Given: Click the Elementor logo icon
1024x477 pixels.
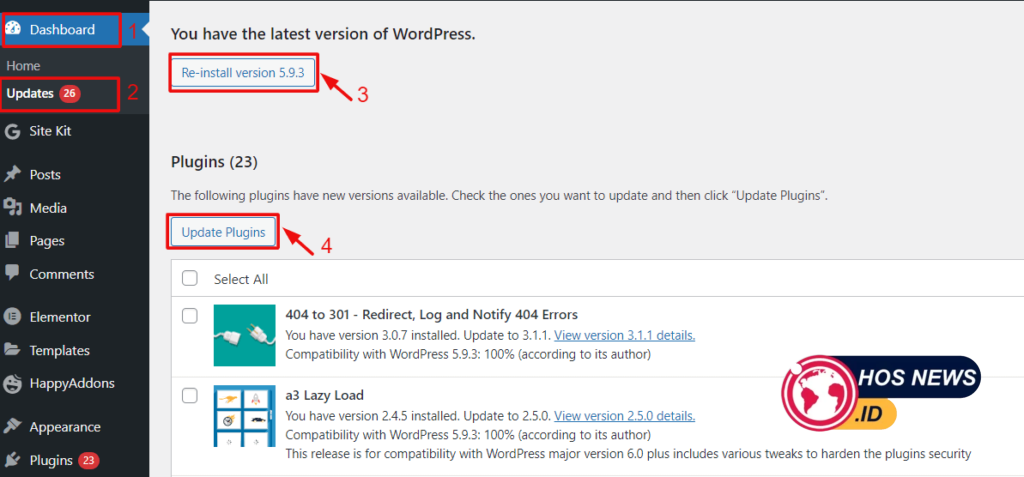Looking at the screenshot, I should (x=13, y=317).
